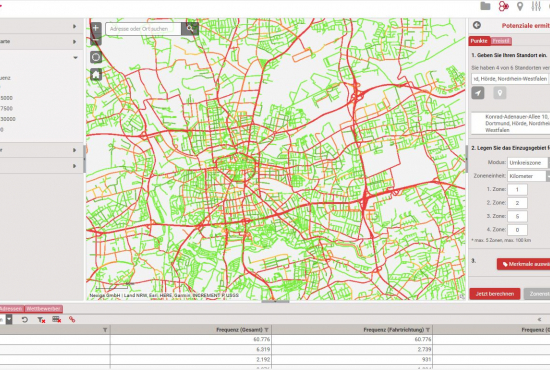
Task: Open filter of the first unlabeled column
Action: [x=105, y=330]
